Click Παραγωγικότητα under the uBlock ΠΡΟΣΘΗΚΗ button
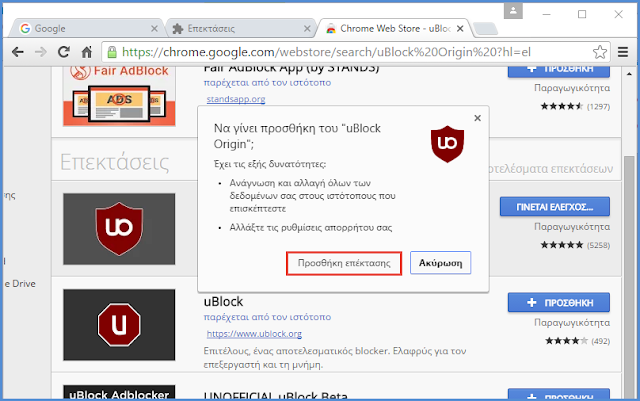This screenshot has width=640, height=401. pos(572,323)
